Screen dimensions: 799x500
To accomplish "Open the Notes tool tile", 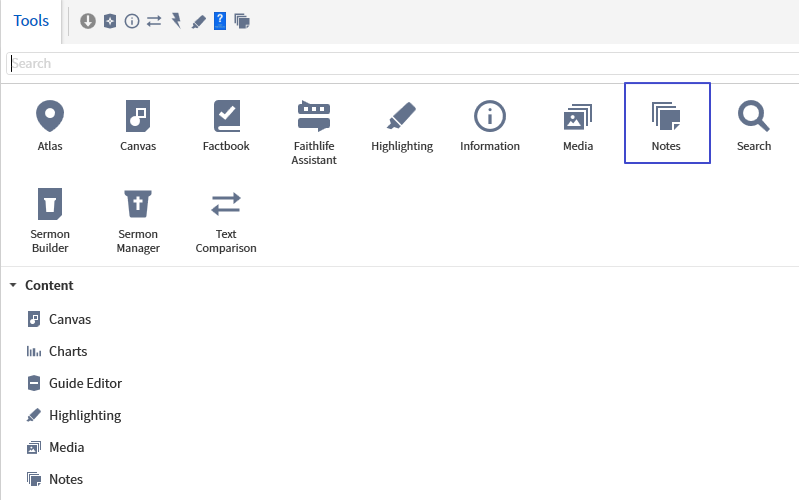I will pyautogui.click(x=667, y=123).
